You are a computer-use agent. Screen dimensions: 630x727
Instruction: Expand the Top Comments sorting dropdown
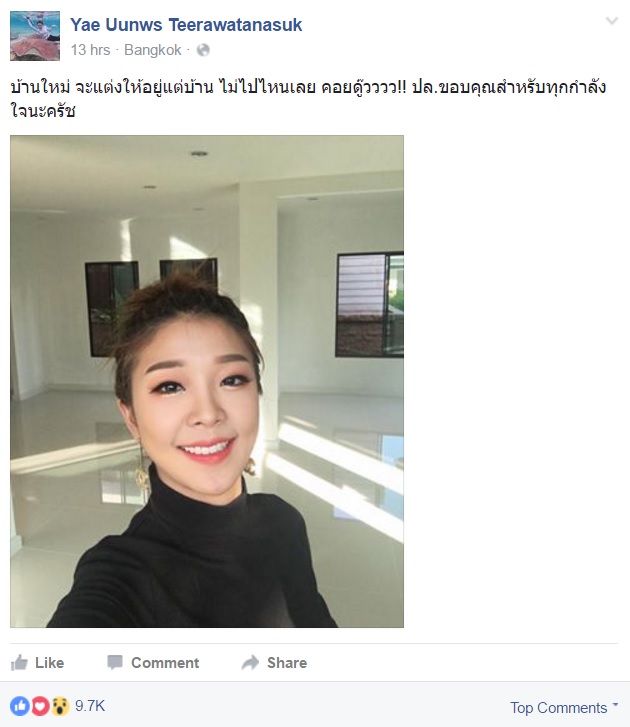[615, 705]
